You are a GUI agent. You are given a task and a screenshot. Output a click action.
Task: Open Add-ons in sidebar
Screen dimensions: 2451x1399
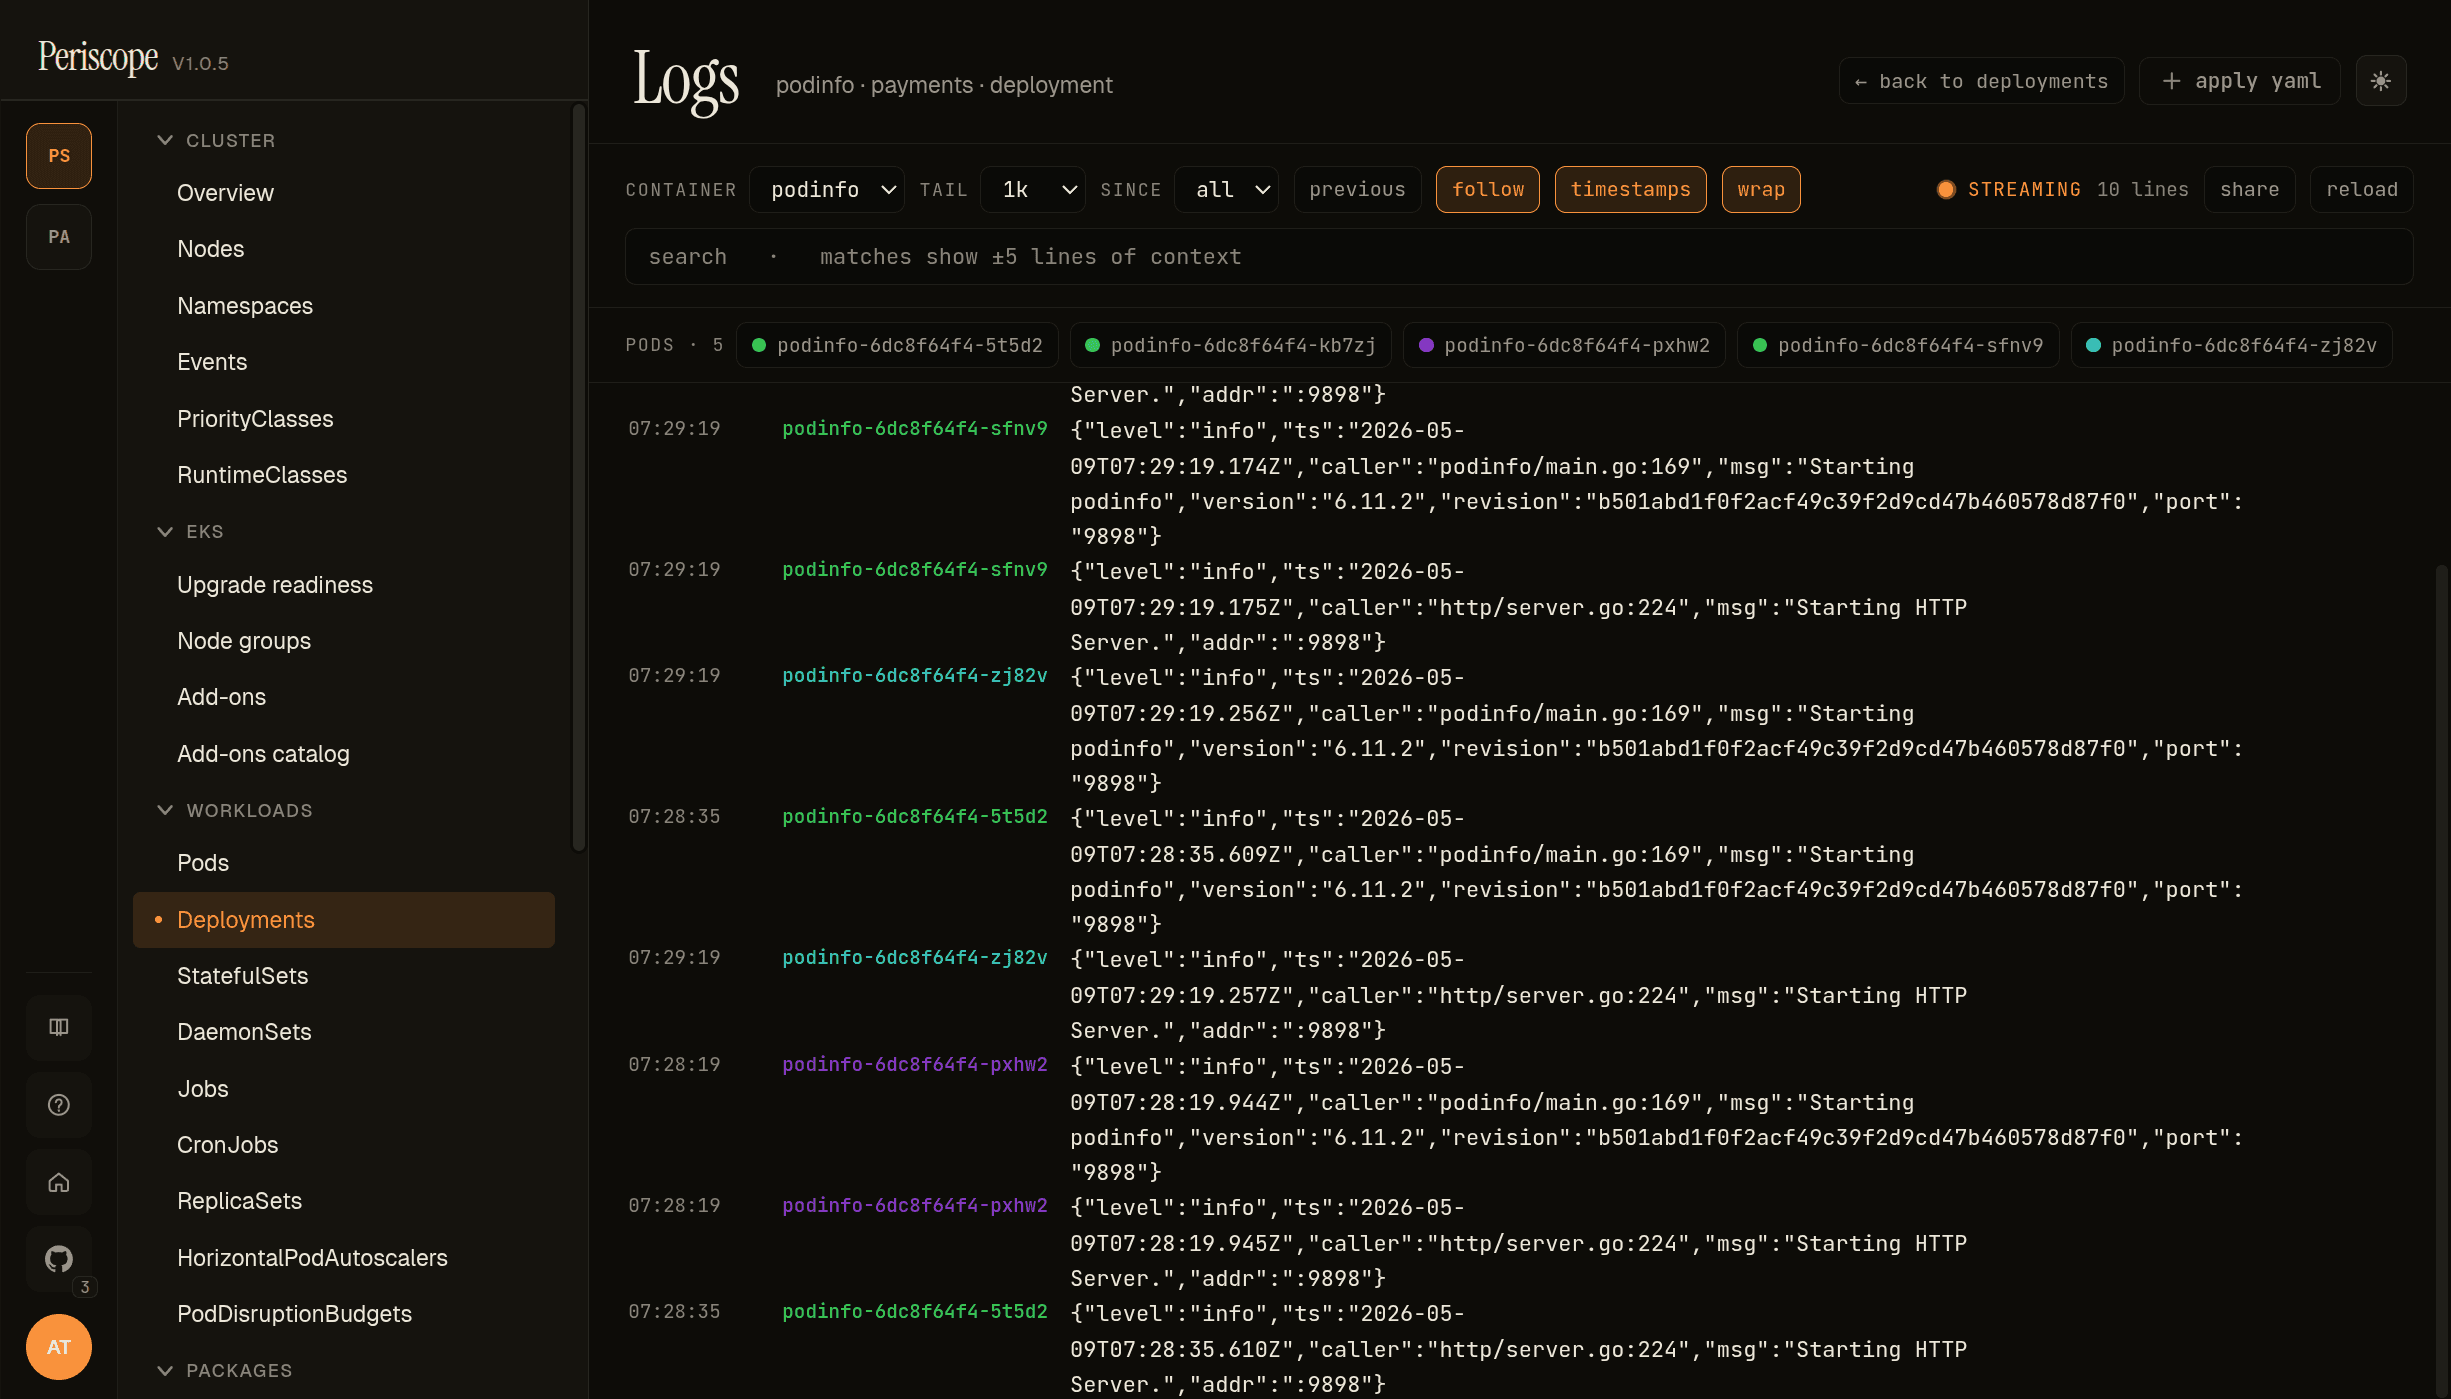click(x=344, y=697)
